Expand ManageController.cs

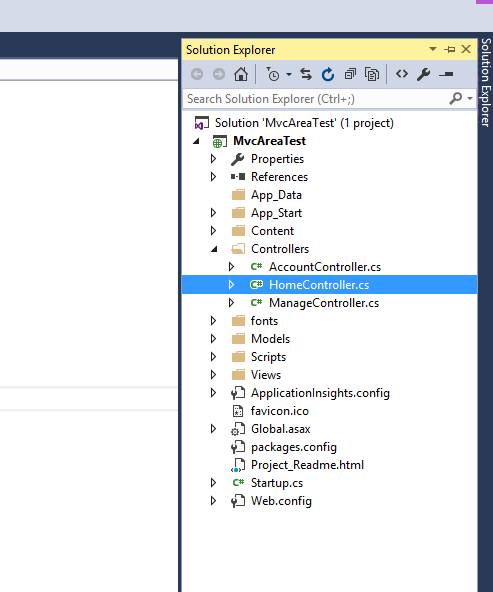(x=231, y=303)
